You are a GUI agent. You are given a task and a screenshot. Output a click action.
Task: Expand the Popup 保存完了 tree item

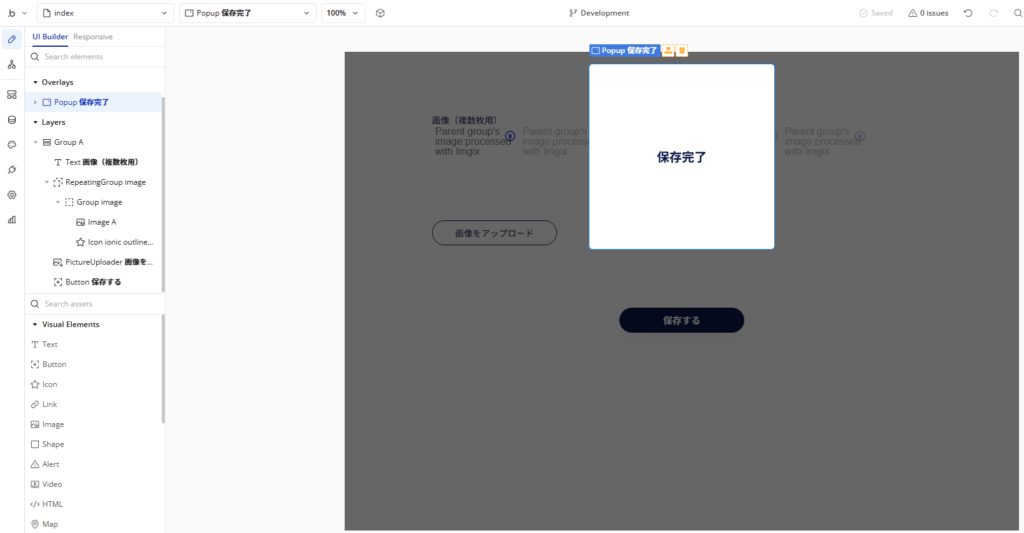tap(35, 102)
